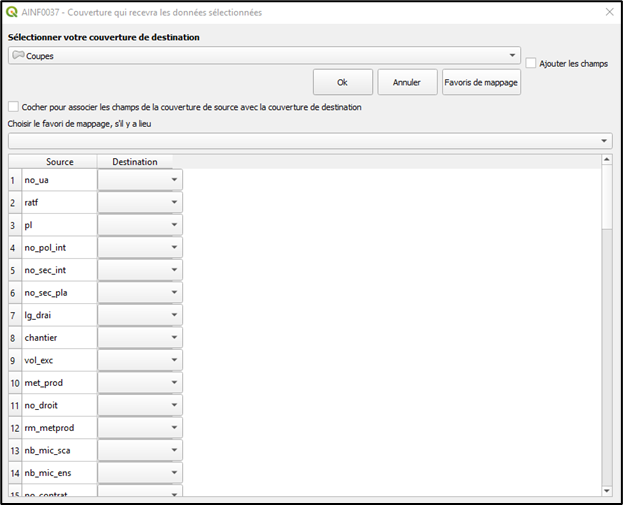
Task: Open Destination dropdown for no_ua row
Action: click(x=174, y=180)
